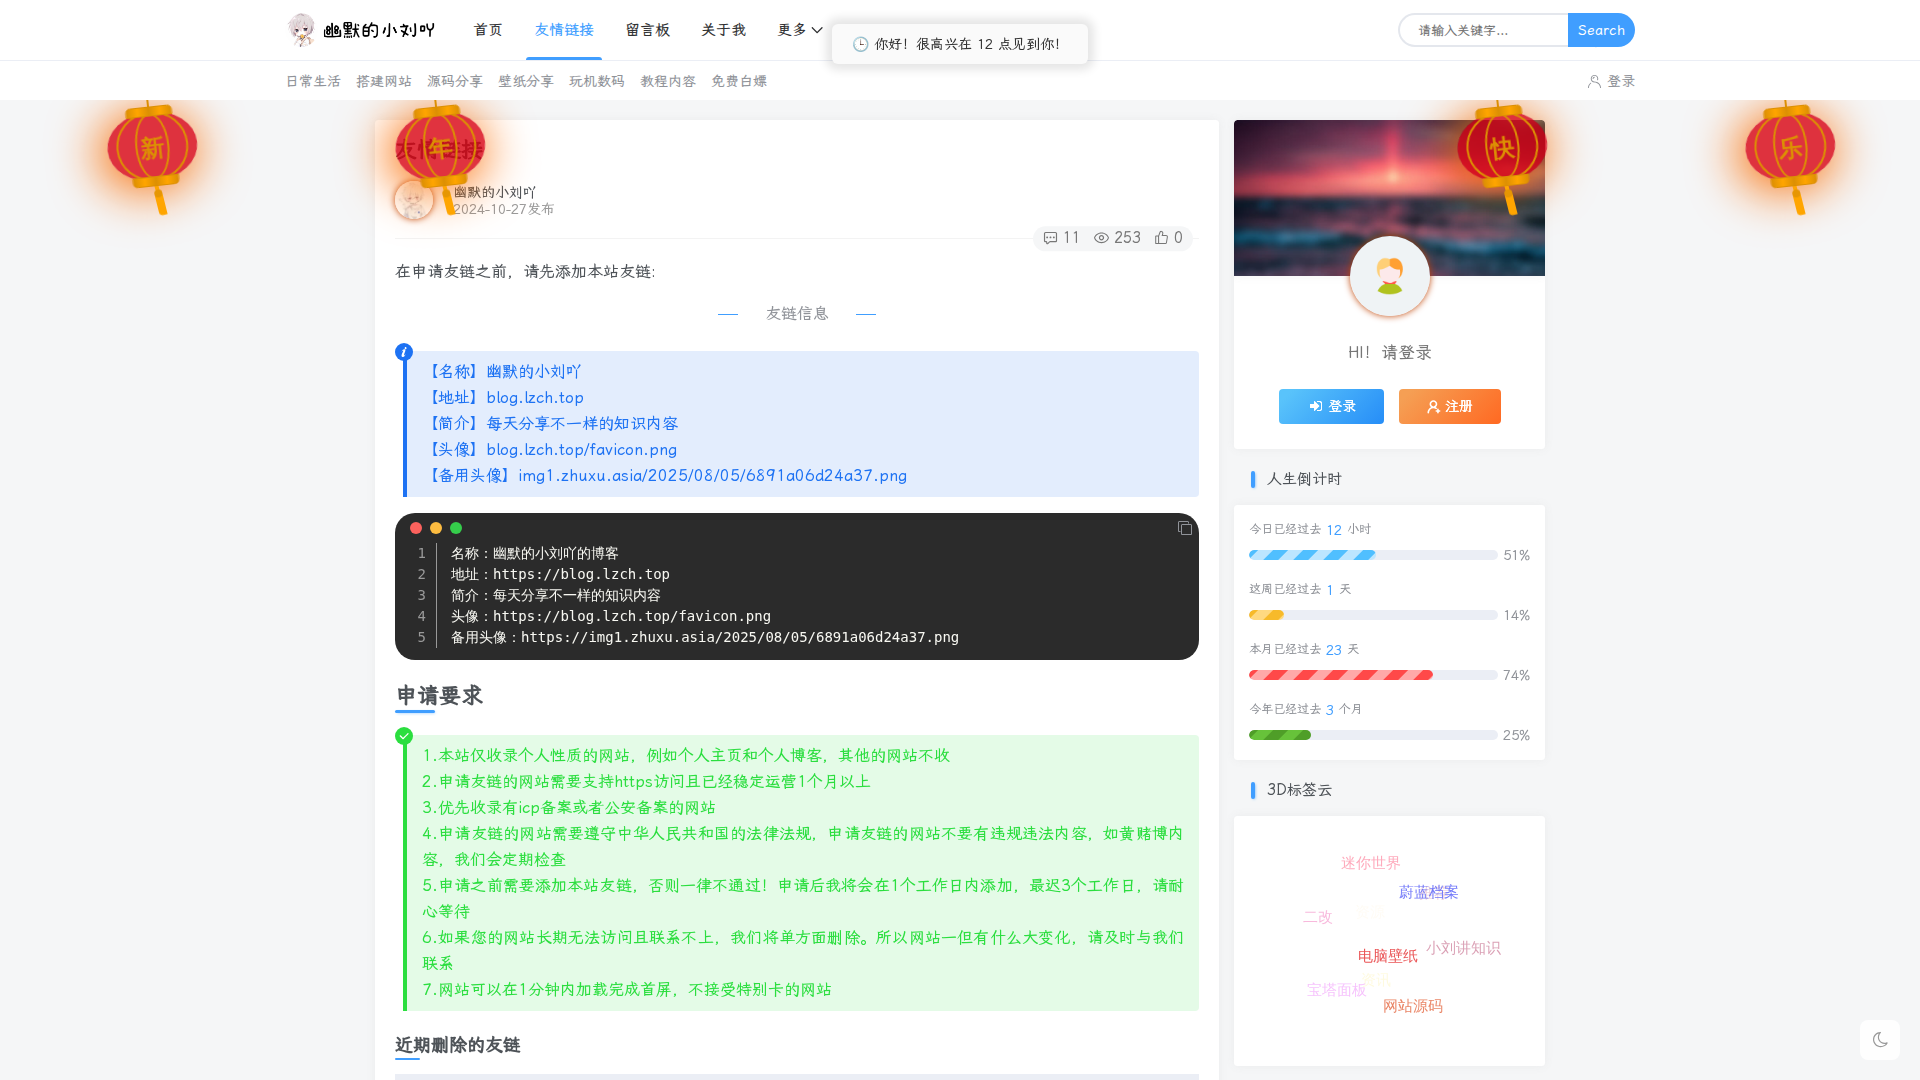The width and height of the screenshot is (1920, 1080).
Task: Click the copy code icon
Action: (x=1185, y=528)
